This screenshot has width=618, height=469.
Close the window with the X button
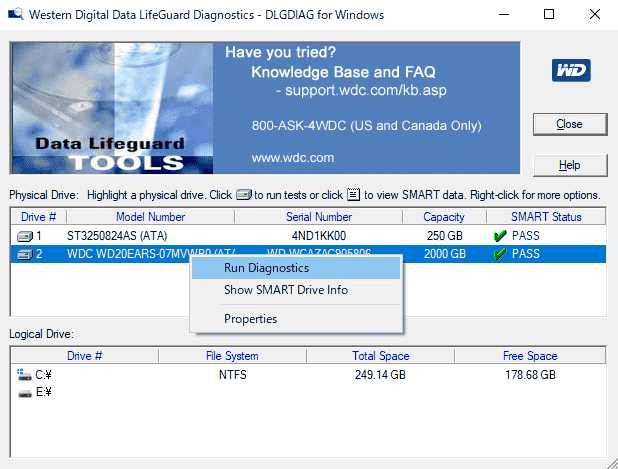(595, 15)
